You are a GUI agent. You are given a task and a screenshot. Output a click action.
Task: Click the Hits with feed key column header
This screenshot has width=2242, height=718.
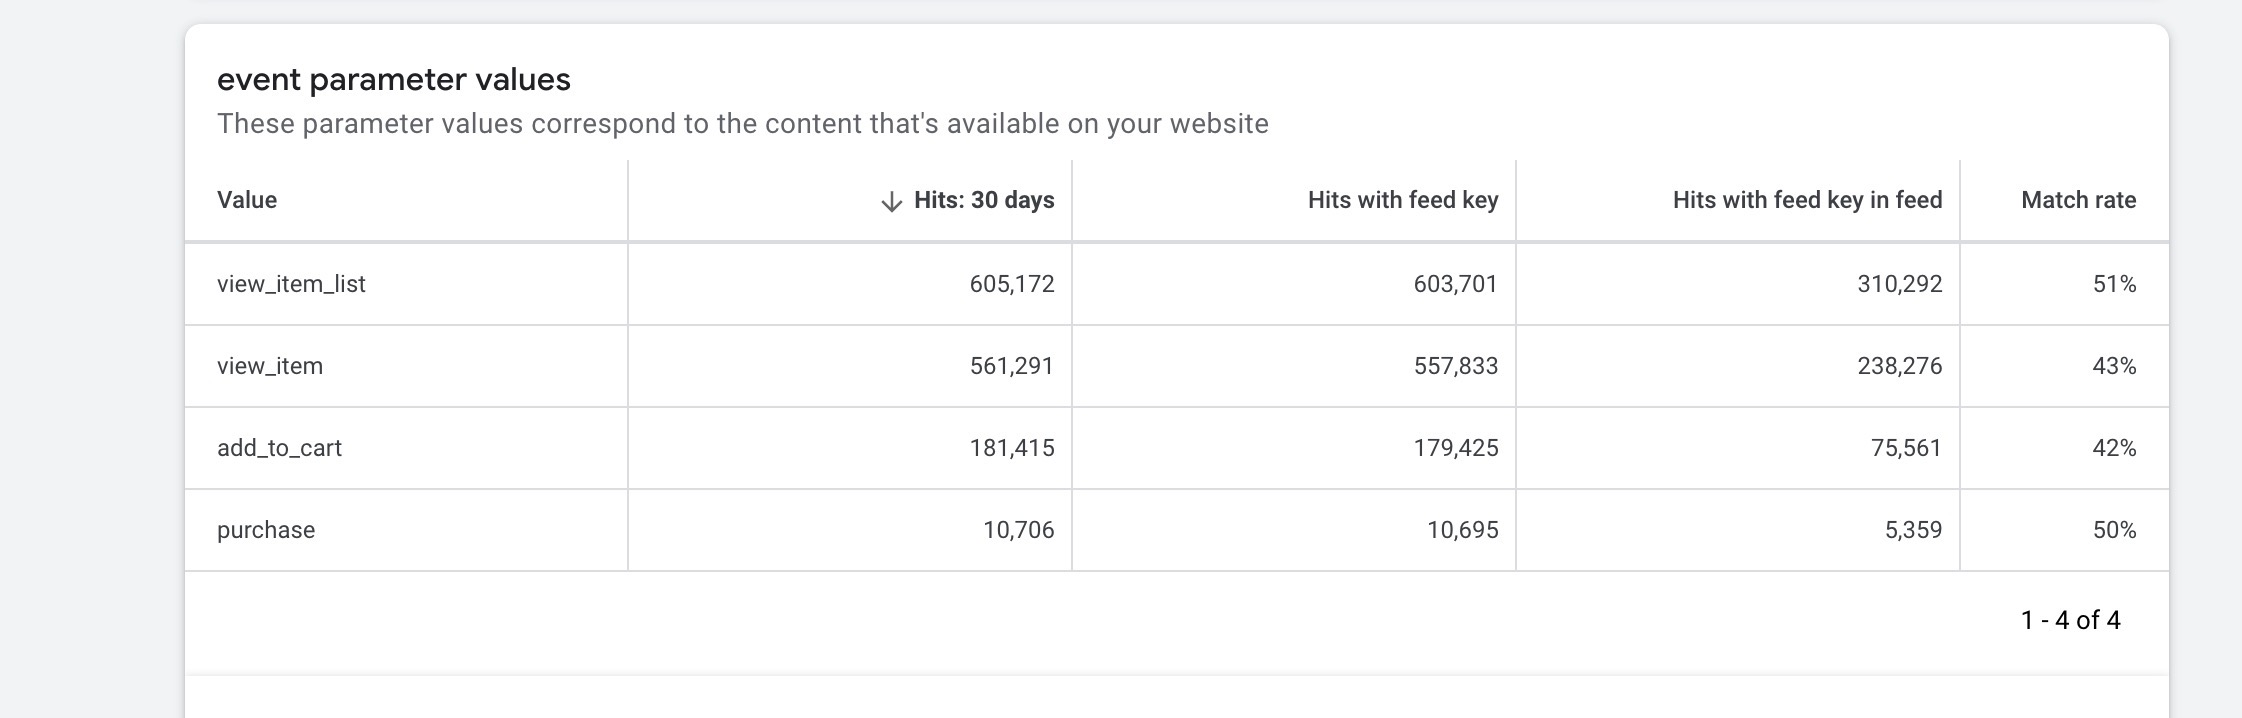1403,200
